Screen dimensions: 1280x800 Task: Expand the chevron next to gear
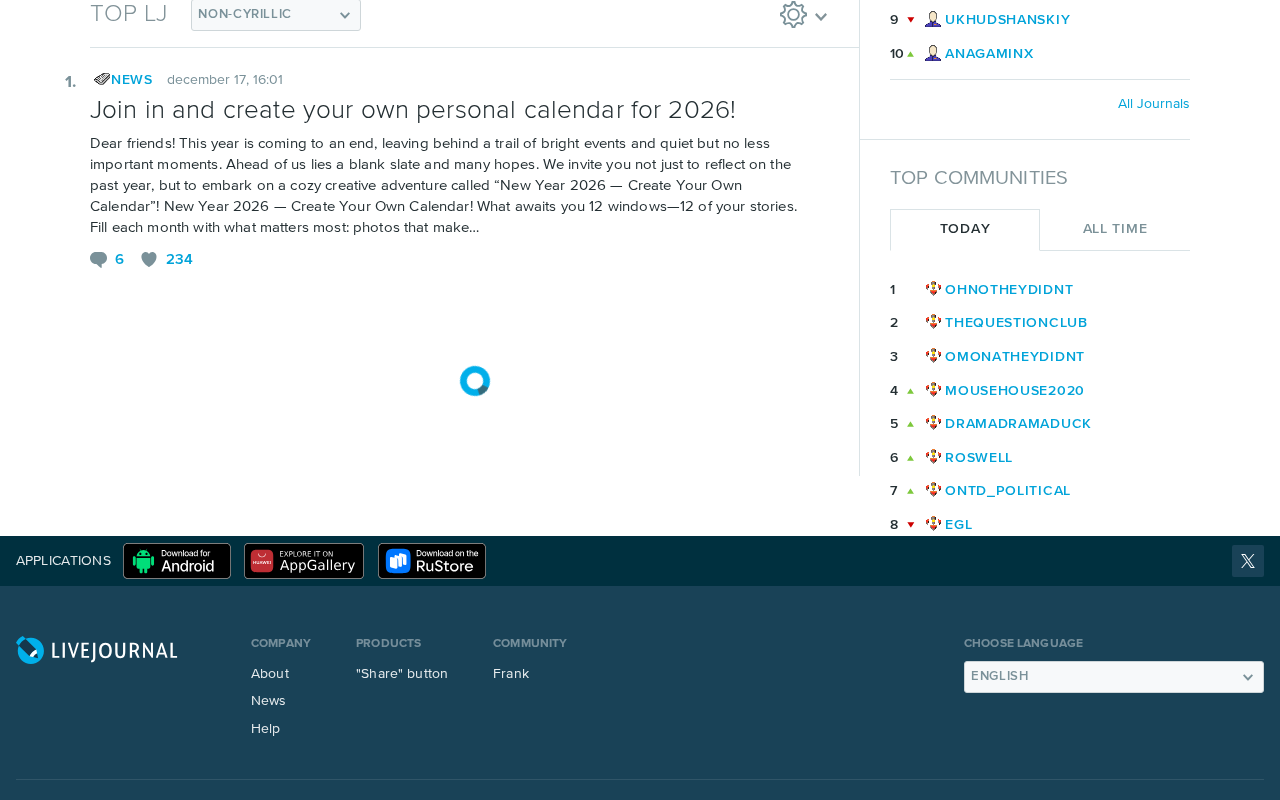pos(821,16)
